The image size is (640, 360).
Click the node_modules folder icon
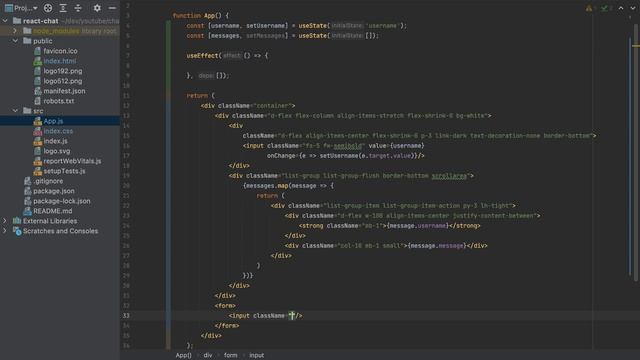(27, 31)
